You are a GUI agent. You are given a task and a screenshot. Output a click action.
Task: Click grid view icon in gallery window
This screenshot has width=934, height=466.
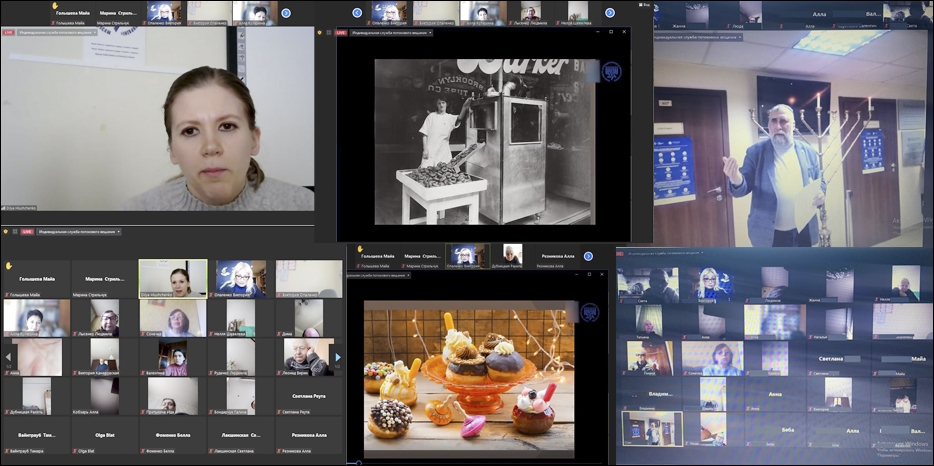[x=15, y=231]
